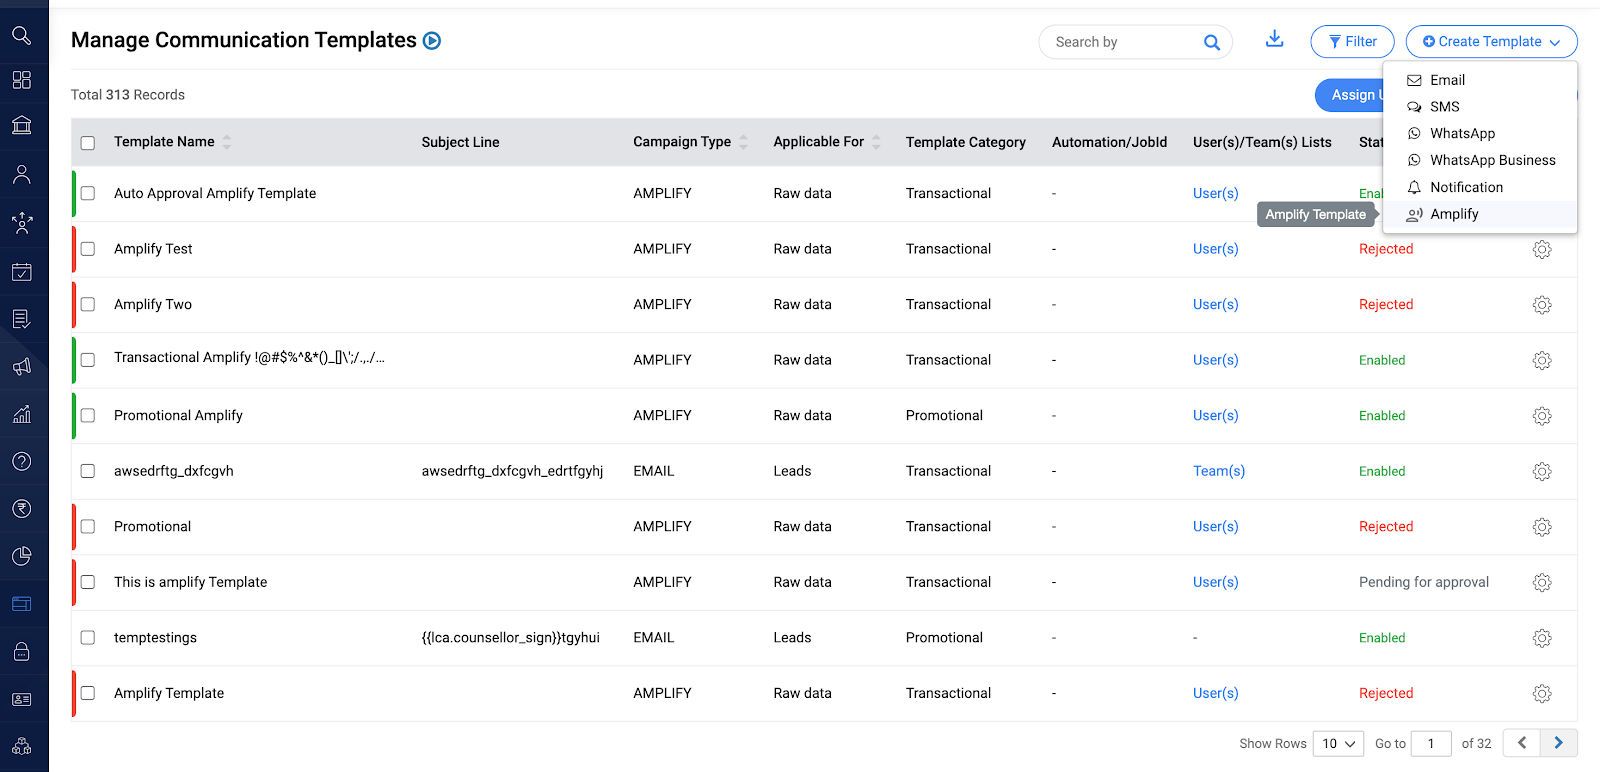Choose WhatsApp Business from template menu
Screen dimensions: 1600x772
(1492, 160)
